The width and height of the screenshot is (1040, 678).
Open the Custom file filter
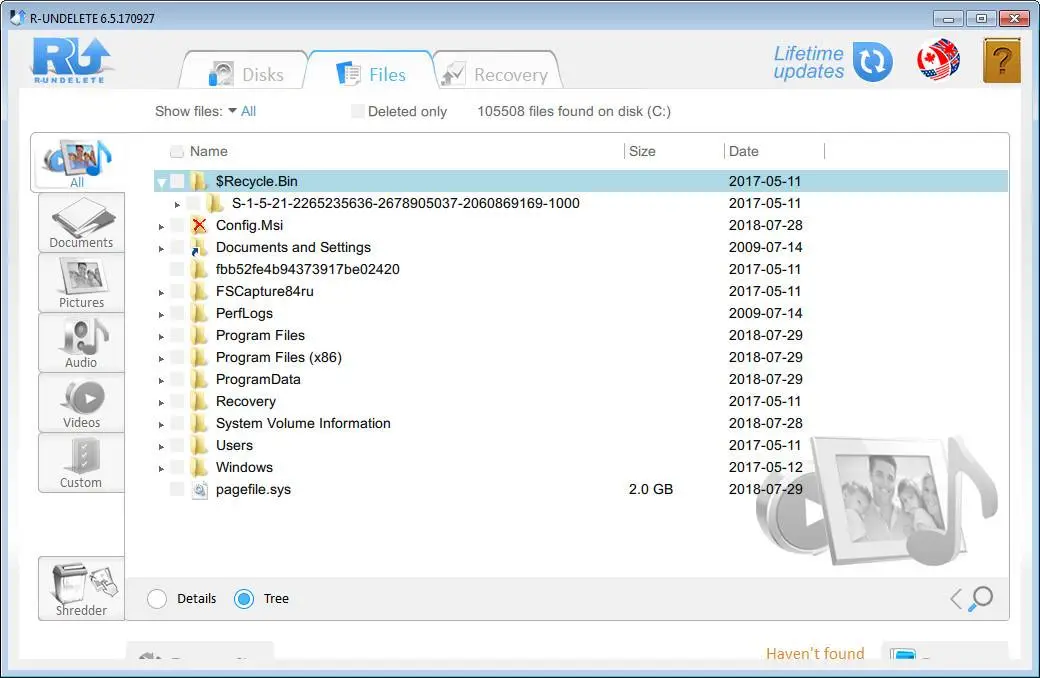click(82, 463)
